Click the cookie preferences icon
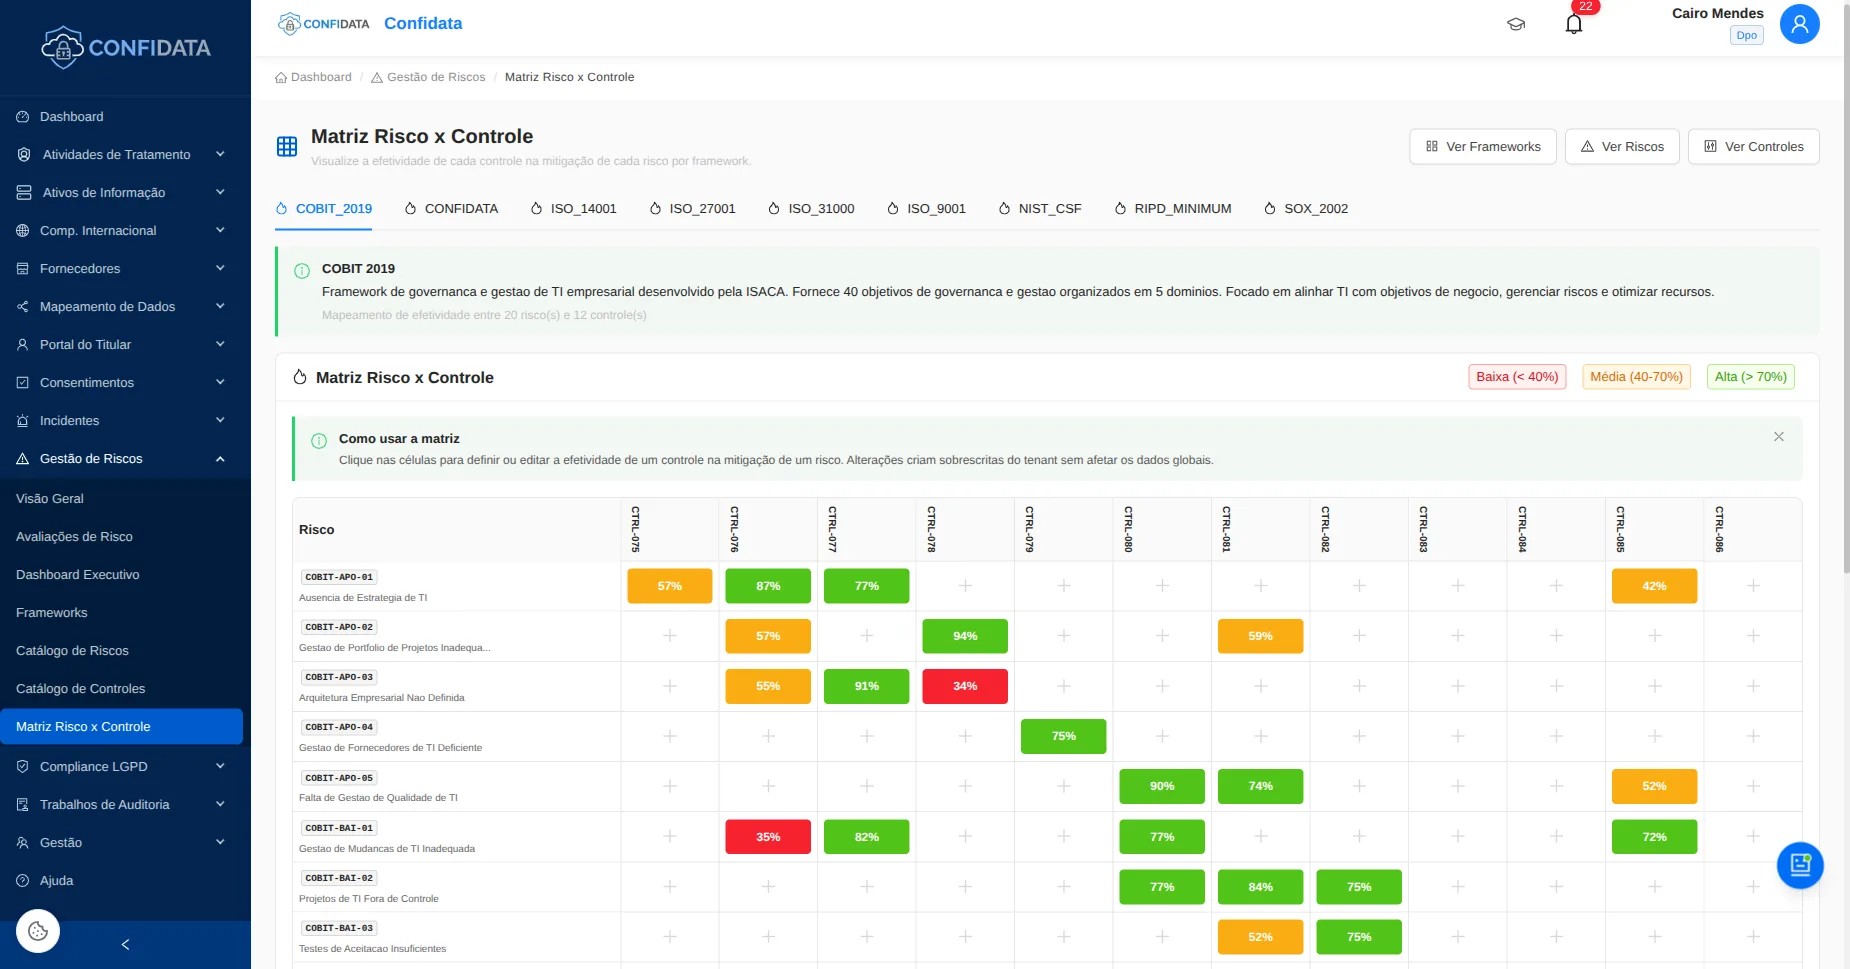 pos(37,930)
